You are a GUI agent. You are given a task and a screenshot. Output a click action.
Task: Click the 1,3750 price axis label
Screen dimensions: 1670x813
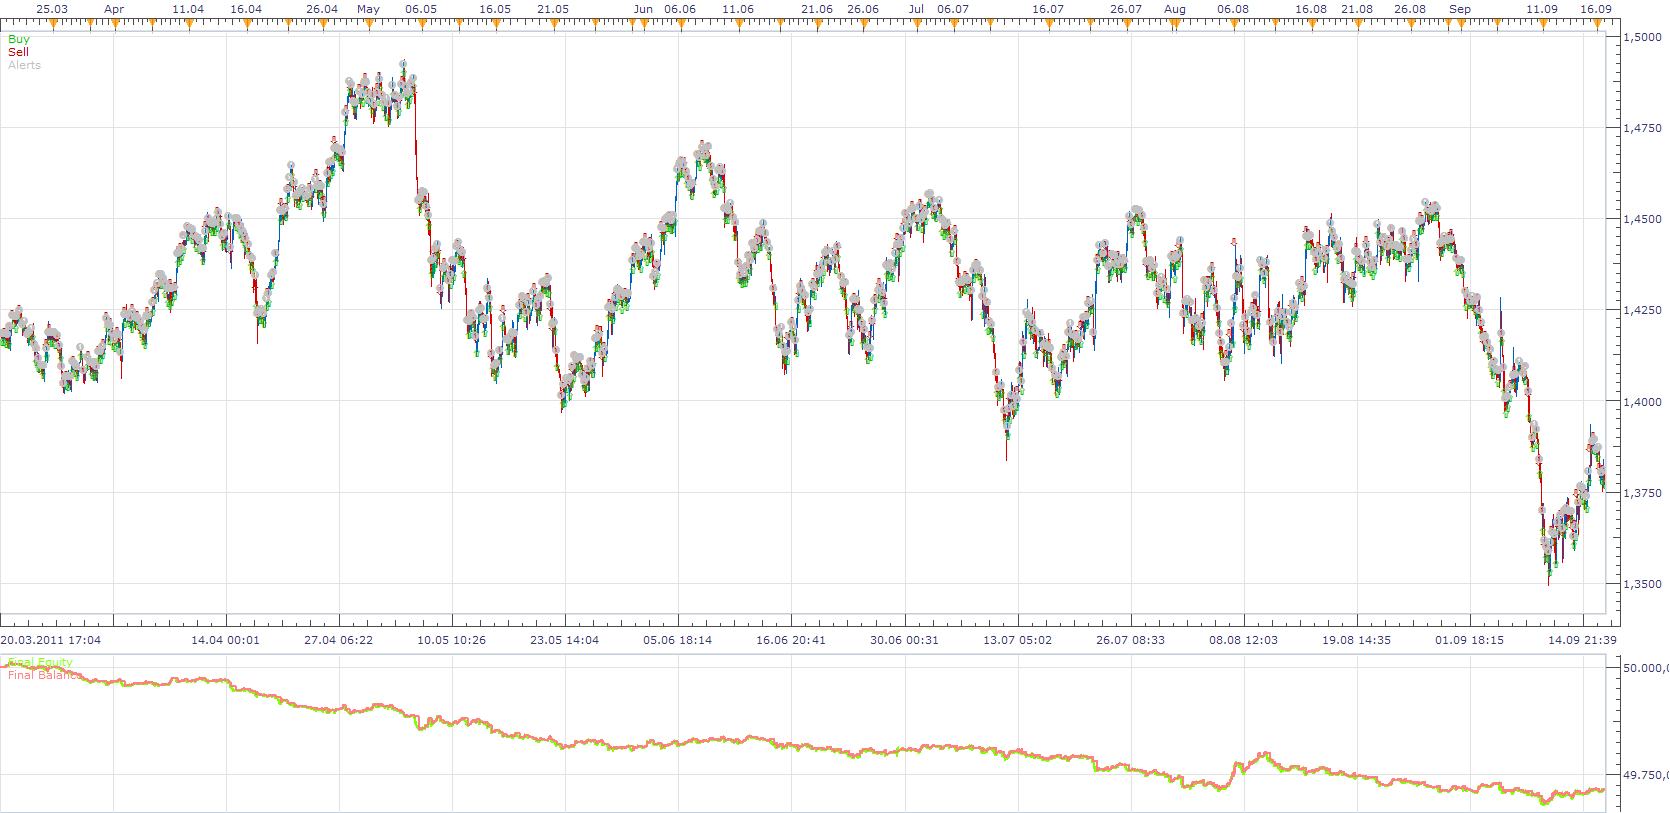1643,493
